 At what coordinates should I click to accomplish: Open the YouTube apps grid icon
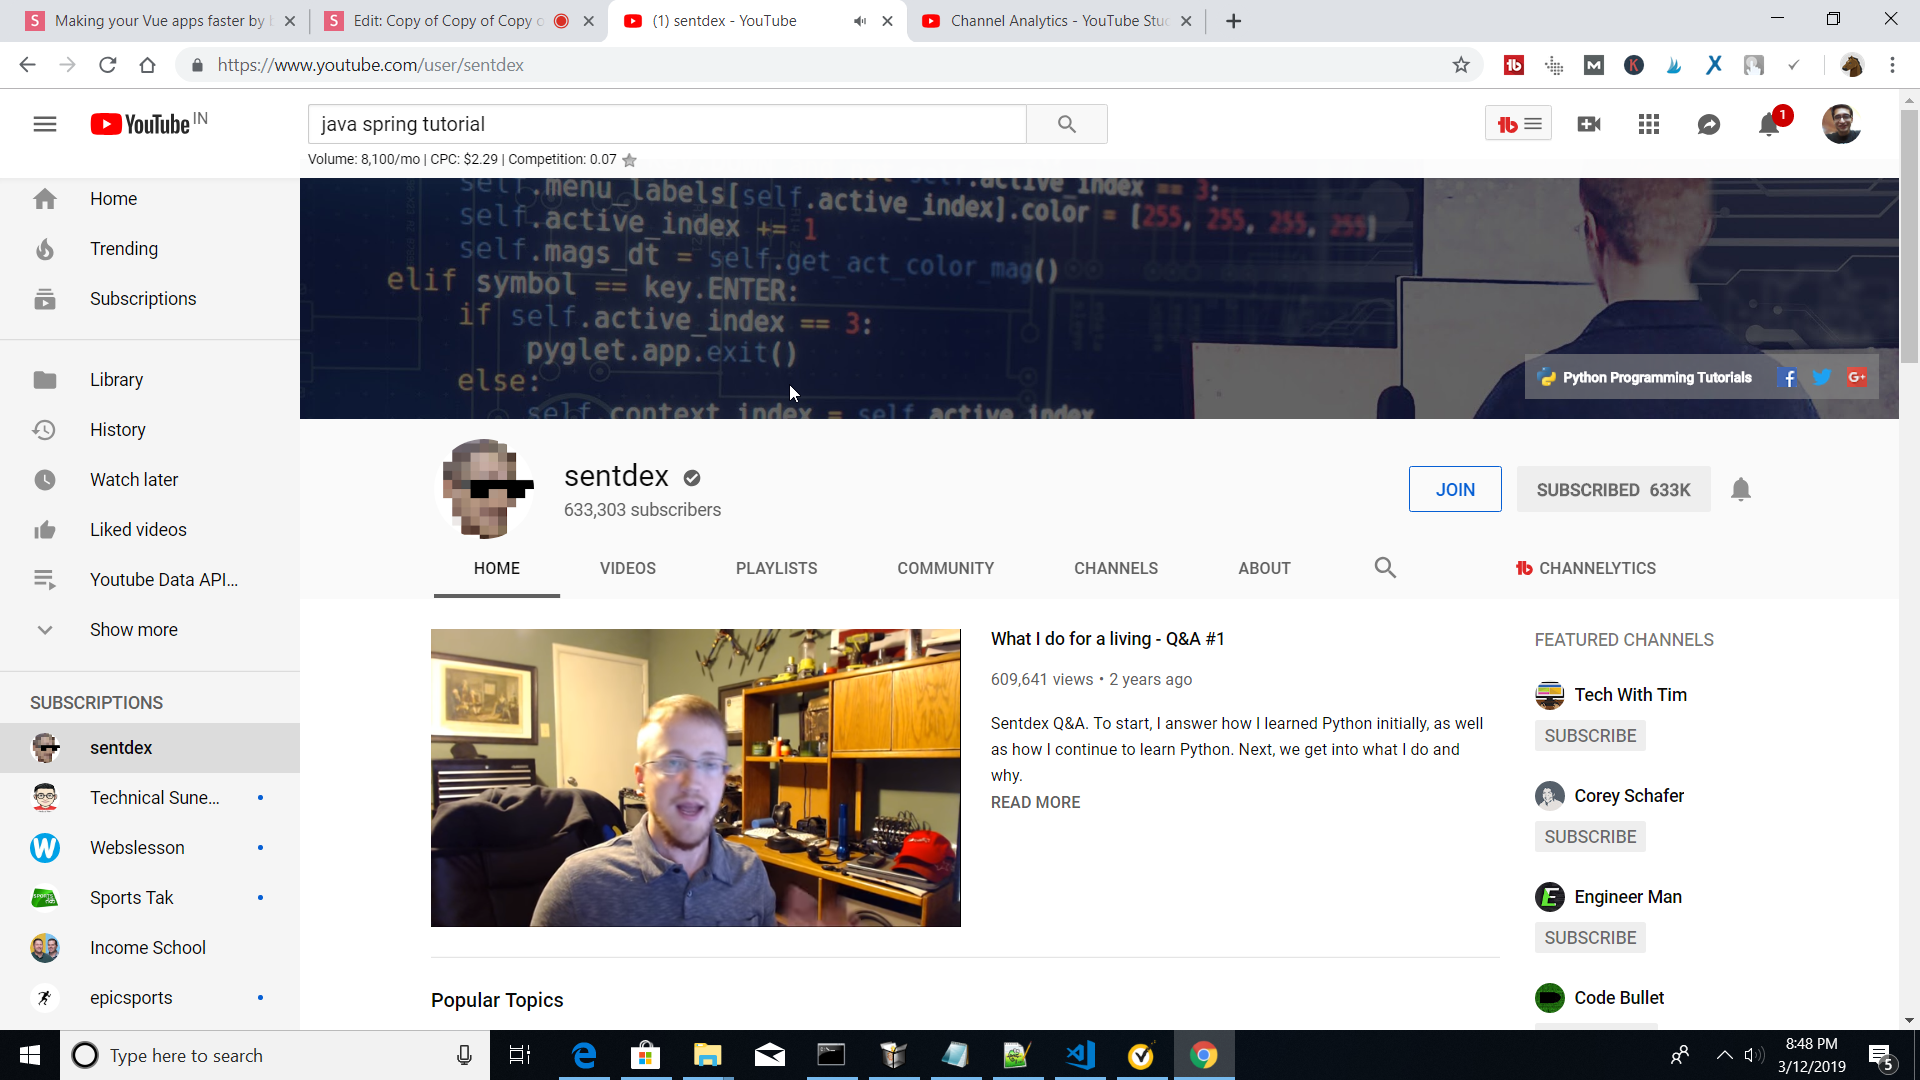1648,124
